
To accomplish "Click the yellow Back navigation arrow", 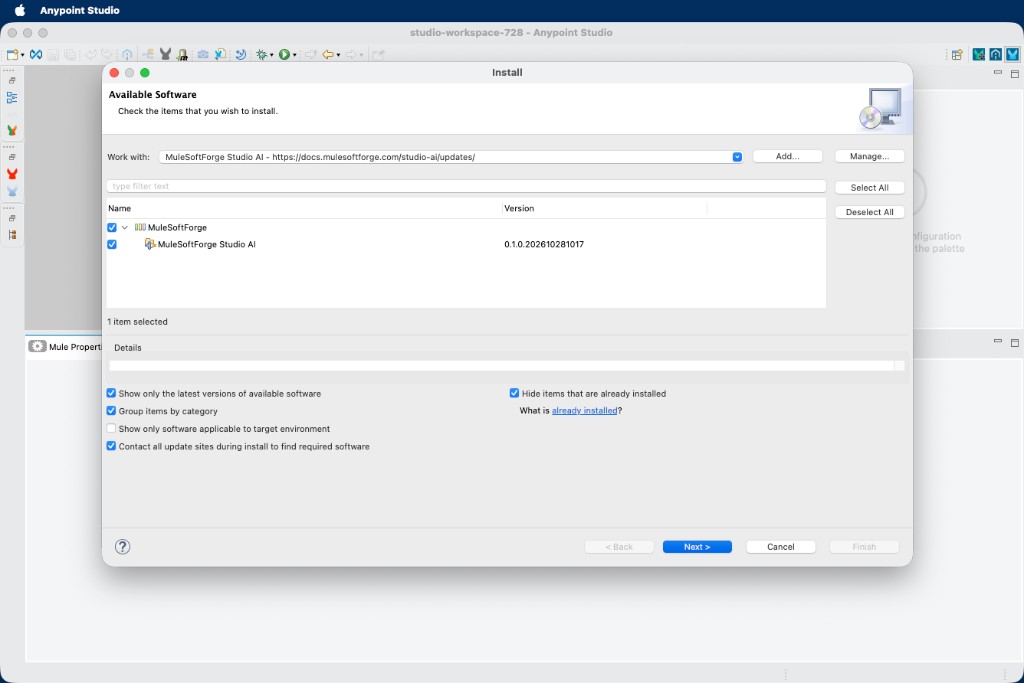I will 328,55.
